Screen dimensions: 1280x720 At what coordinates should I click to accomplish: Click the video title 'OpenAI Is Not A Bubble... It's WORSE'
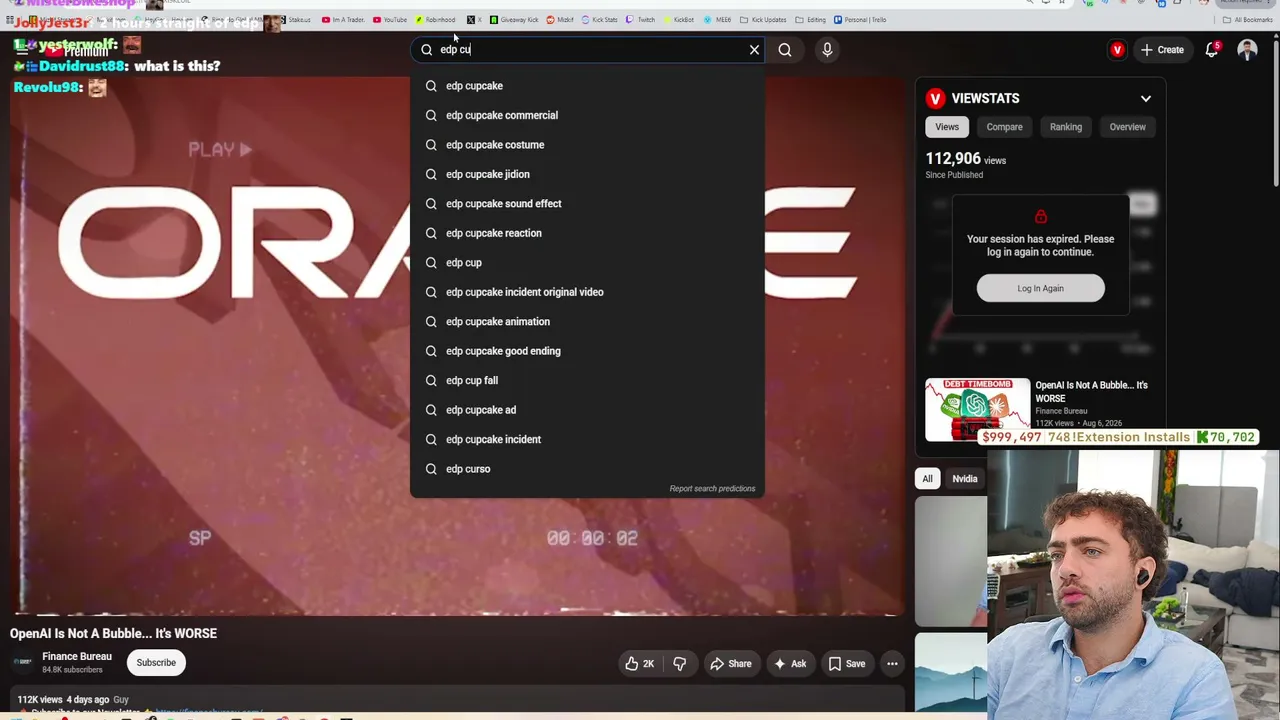pyautogui.click(x=113, y=634)
